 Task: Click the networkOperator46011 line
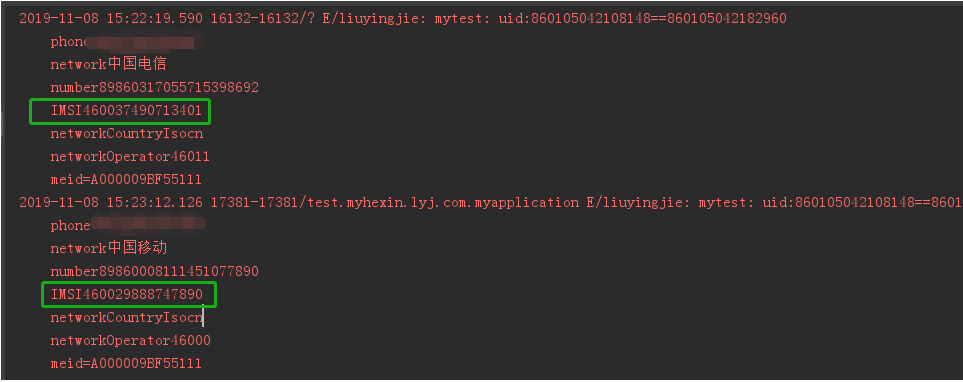click(x=130, y=157)
